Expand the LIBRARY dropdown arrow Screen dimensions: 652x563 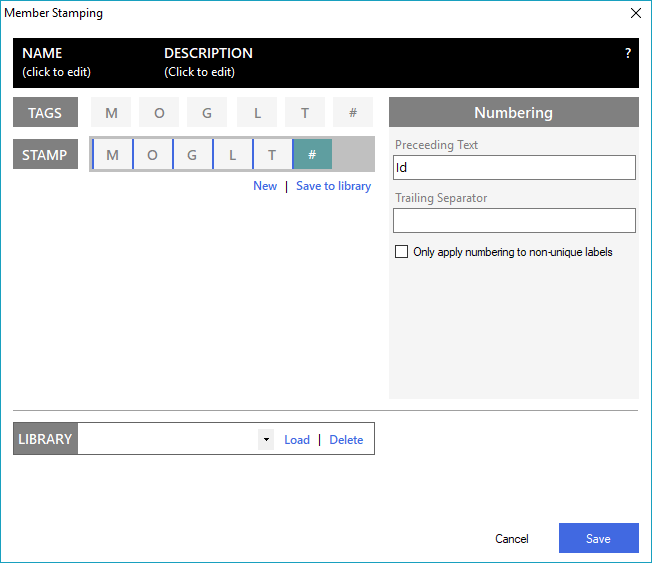click(x=266, y=439)
